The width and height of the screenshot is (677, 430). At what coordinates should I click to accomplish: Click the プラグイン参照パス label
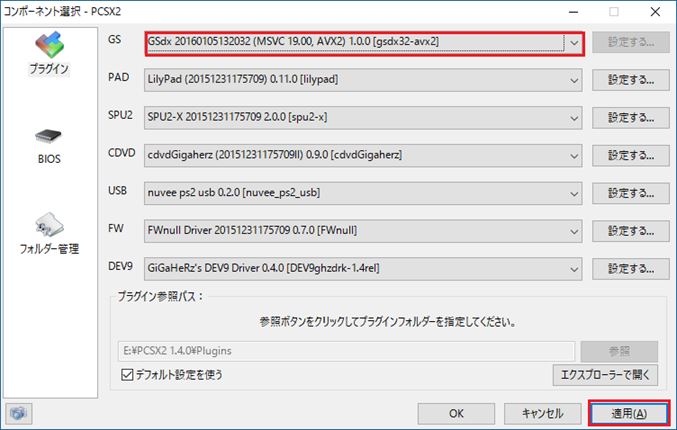coord(160,297)
